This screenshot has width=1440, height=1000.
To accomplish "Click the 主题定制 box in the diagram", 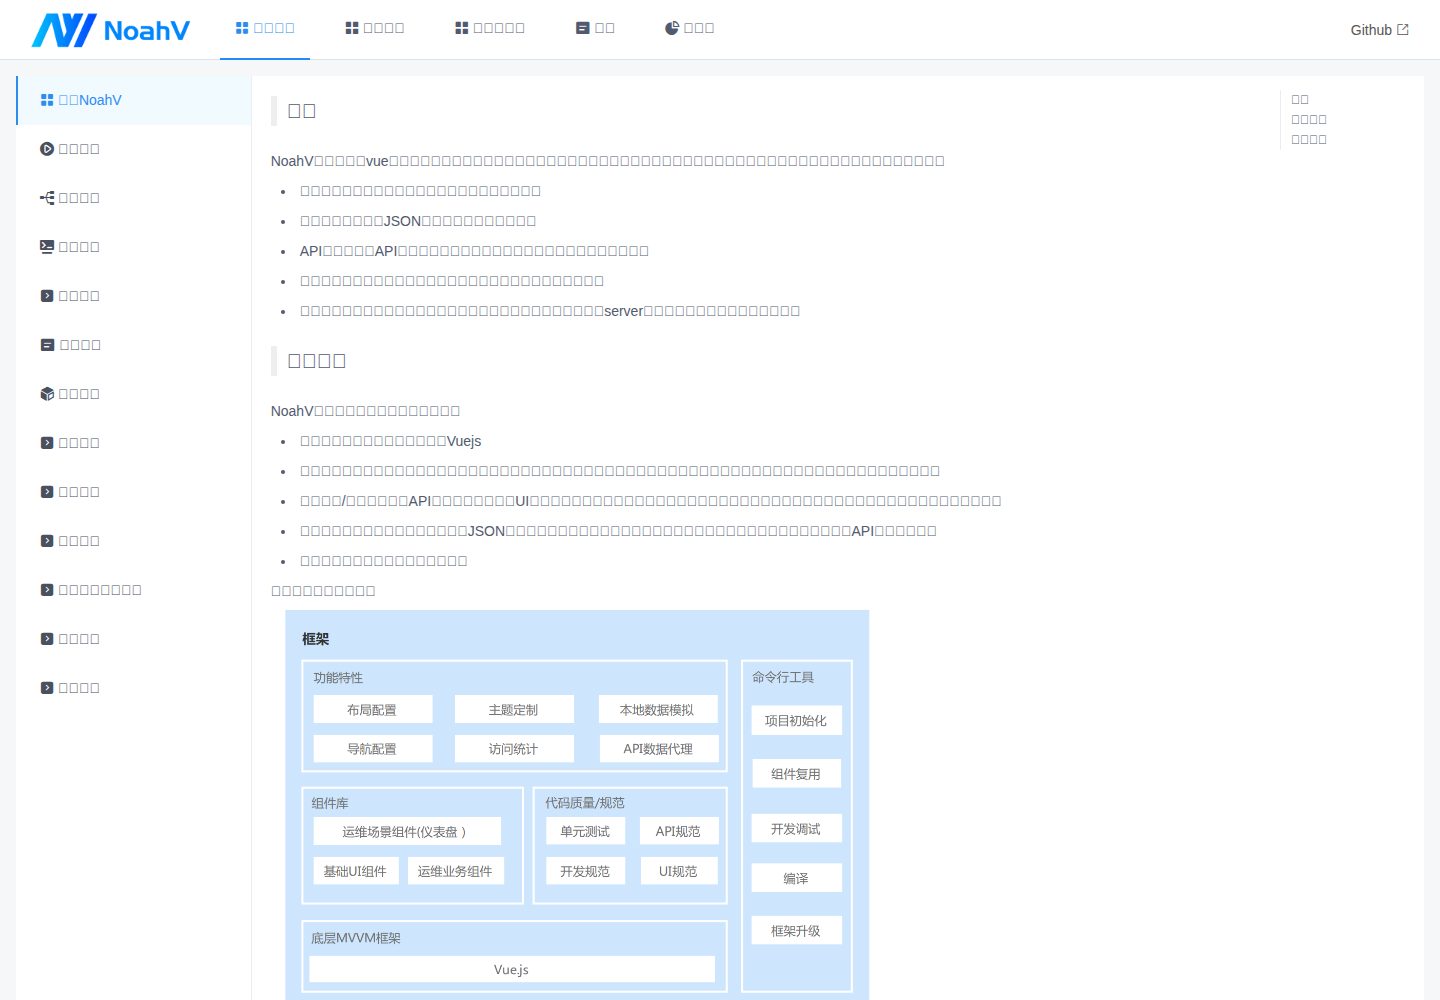I will pos(514,710).
